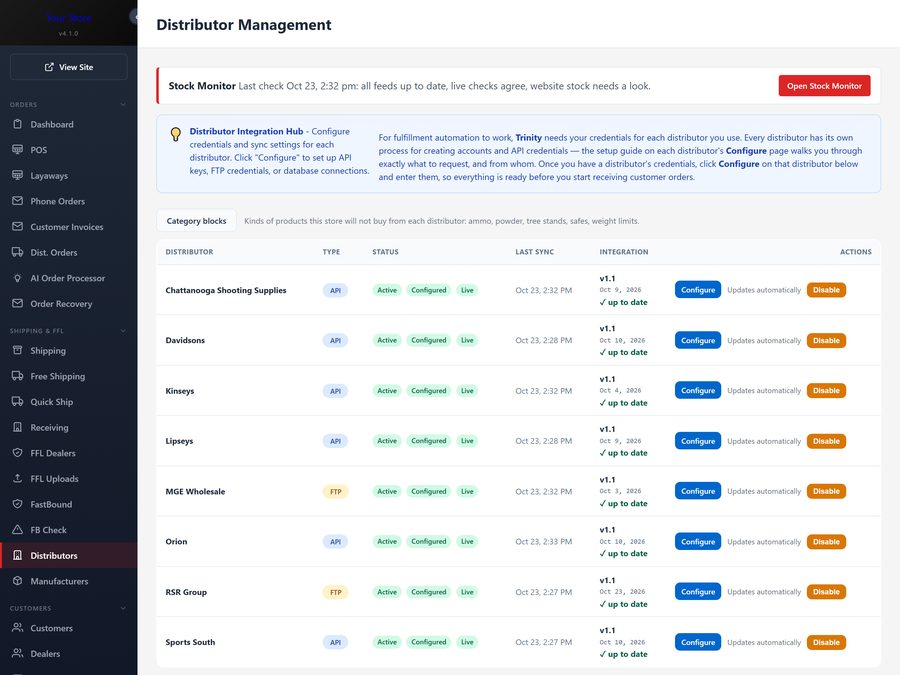Configure the Kinseys distributor
The image size is (900, 675).
(x=697, y=390)
